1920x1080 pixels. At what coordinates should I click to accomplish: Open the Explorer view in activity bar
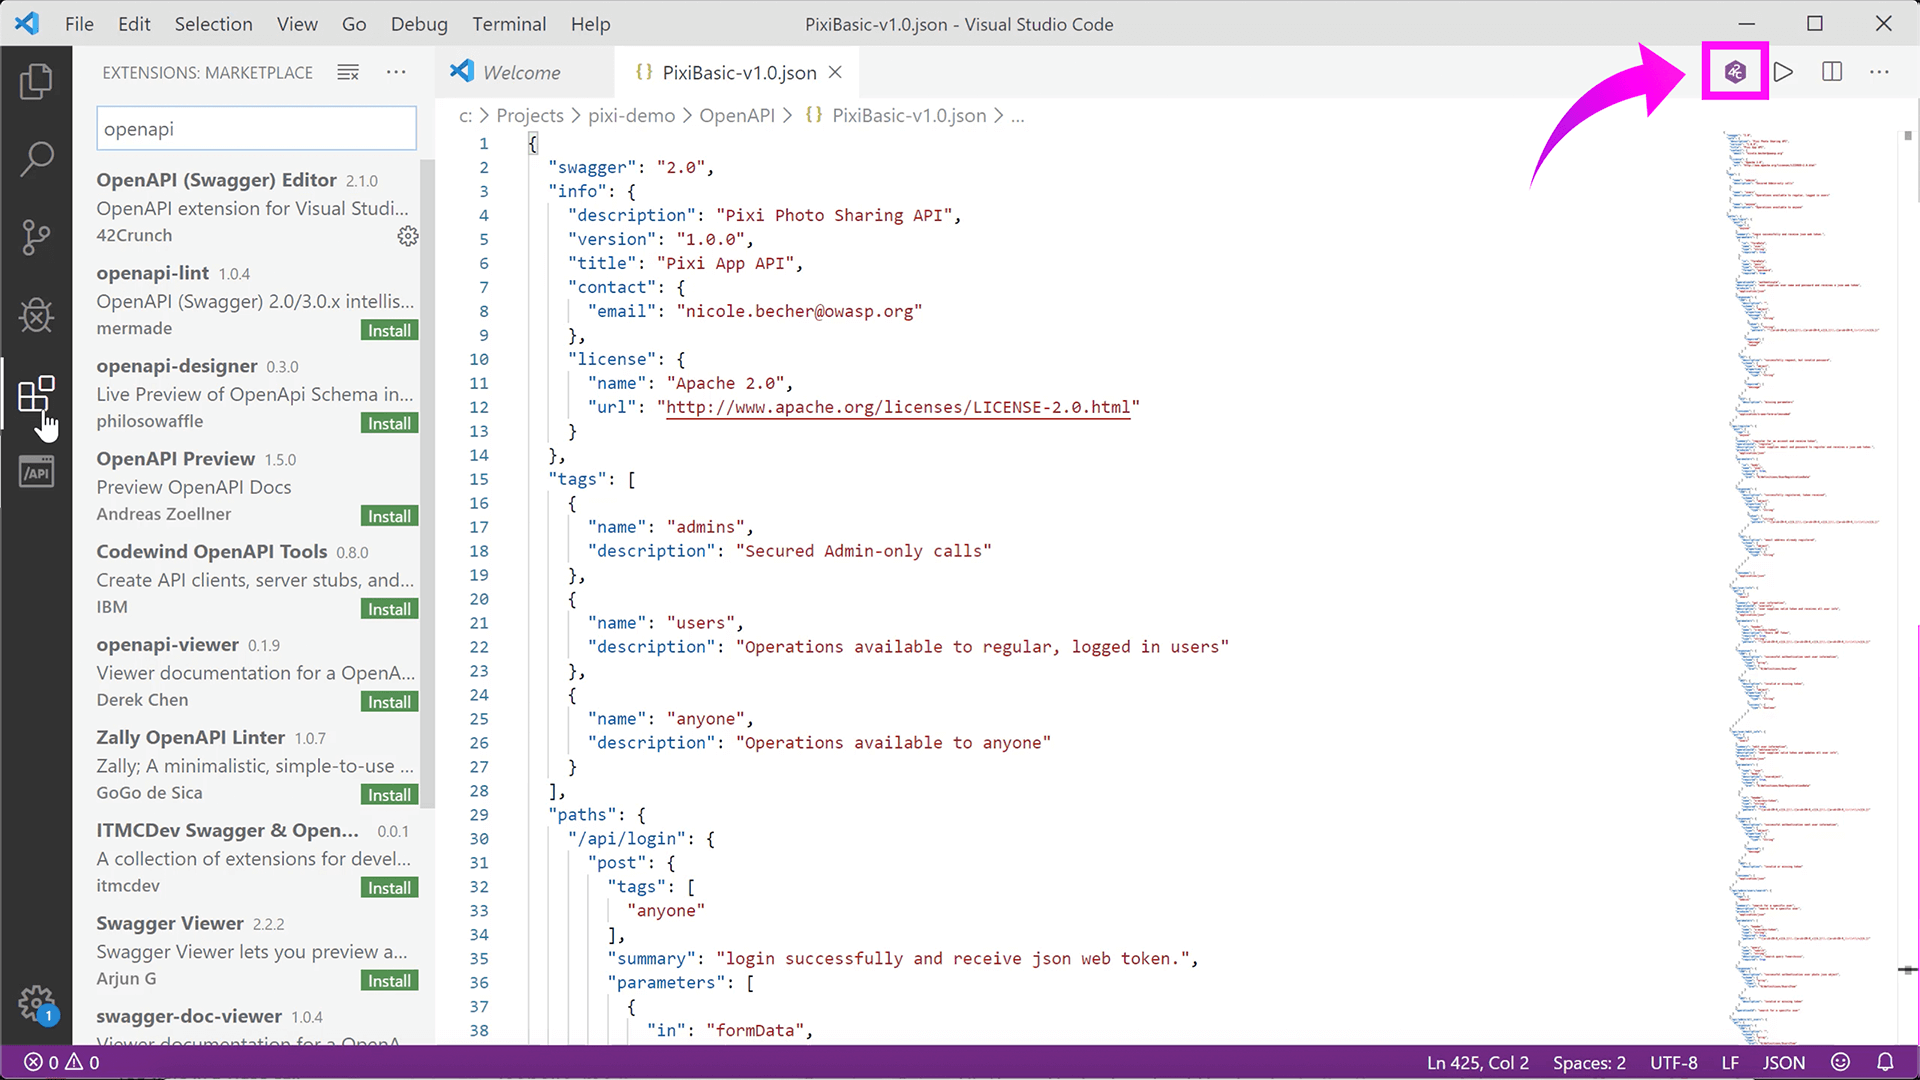[36, 81]
